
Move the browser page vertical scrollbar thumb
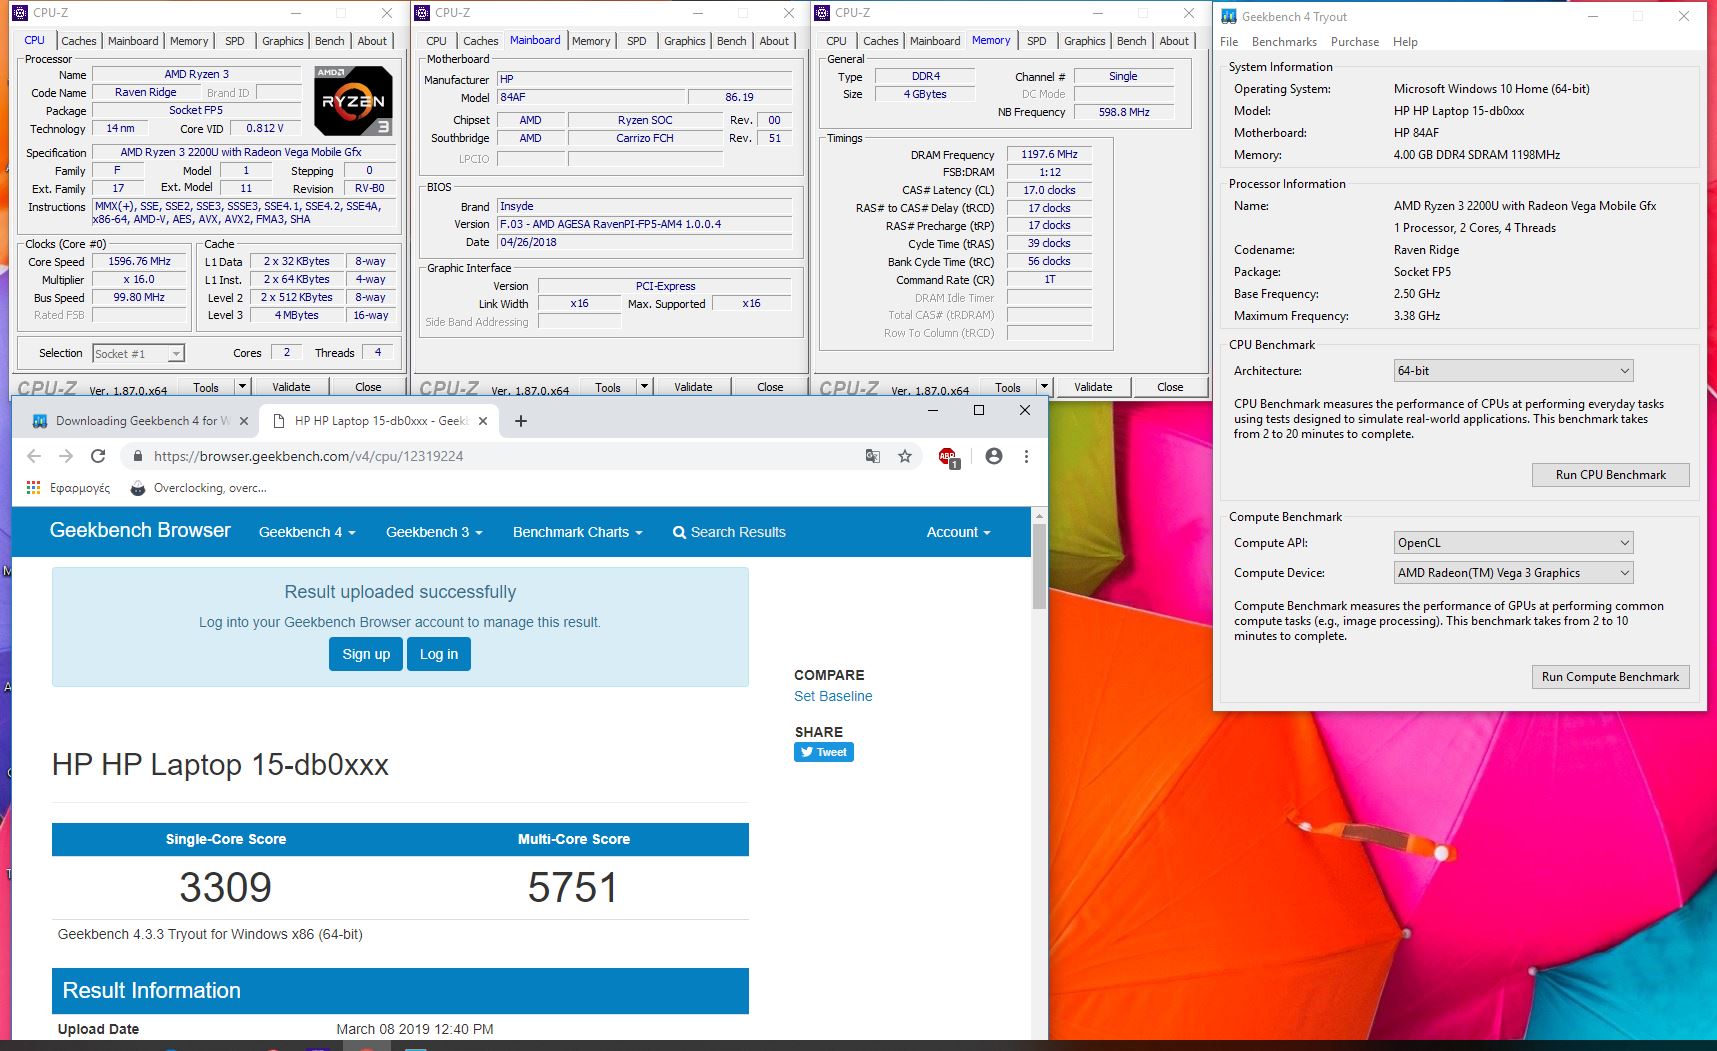[x=1039, y=566]
